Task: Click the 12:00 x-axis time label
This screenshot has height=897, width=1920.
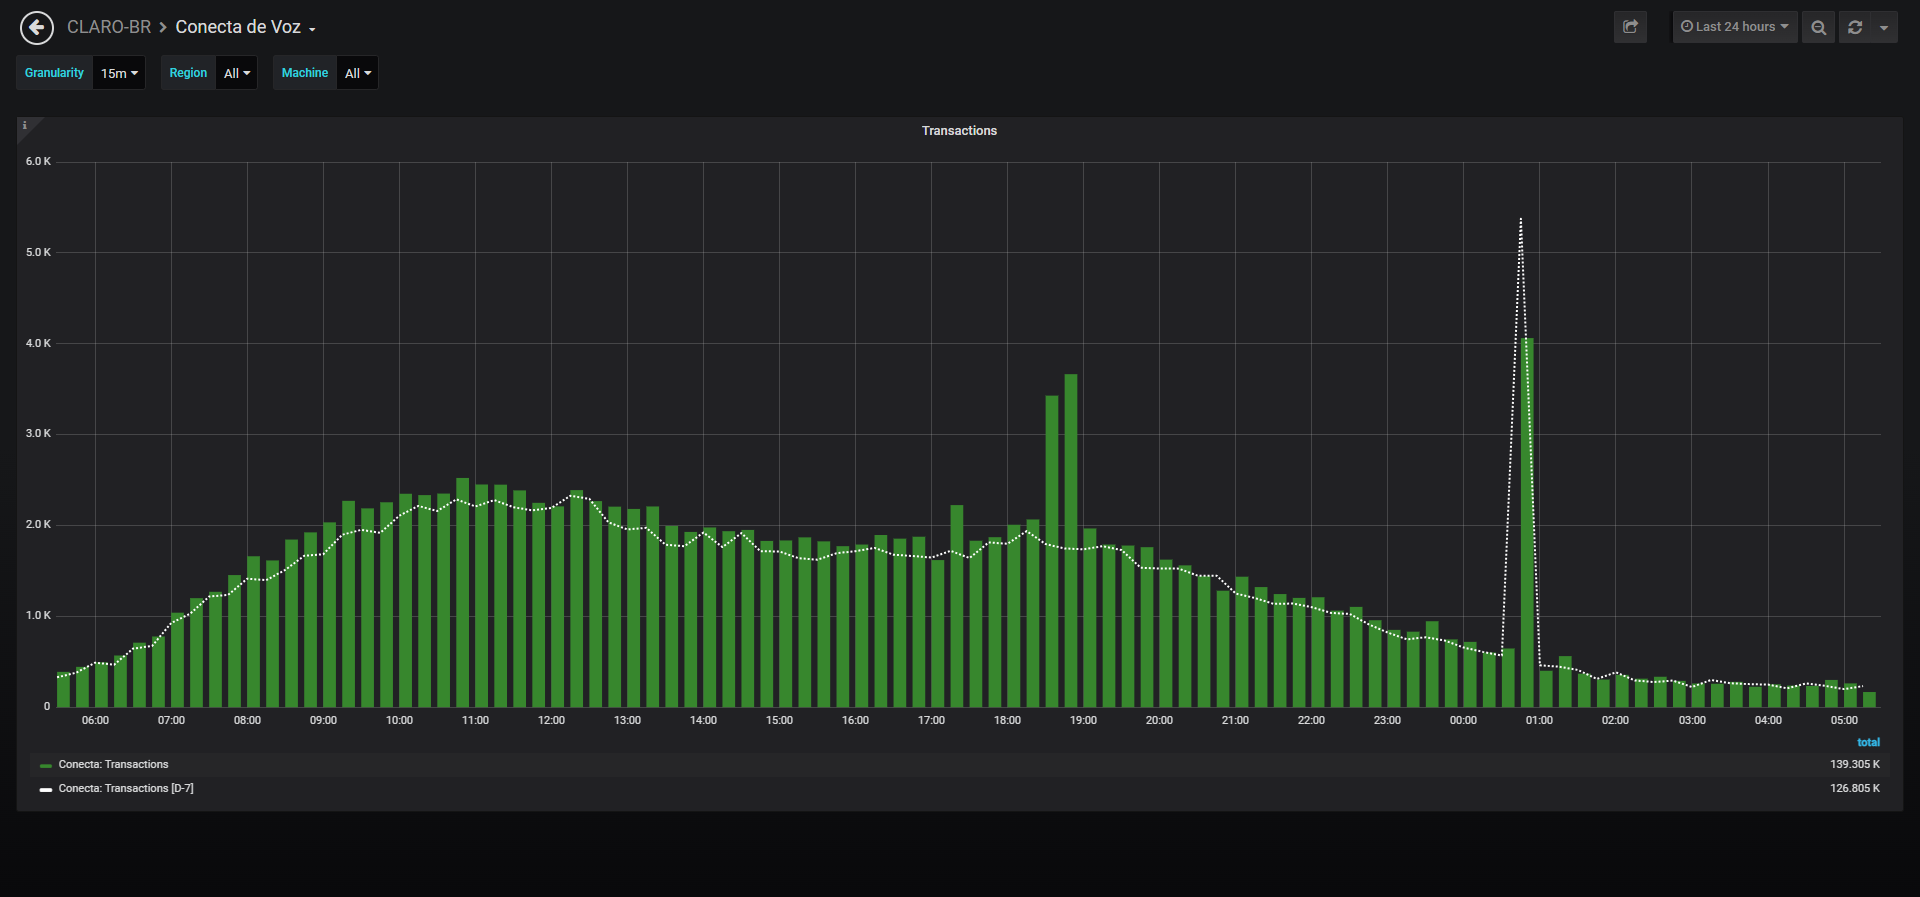Action: 551,720
